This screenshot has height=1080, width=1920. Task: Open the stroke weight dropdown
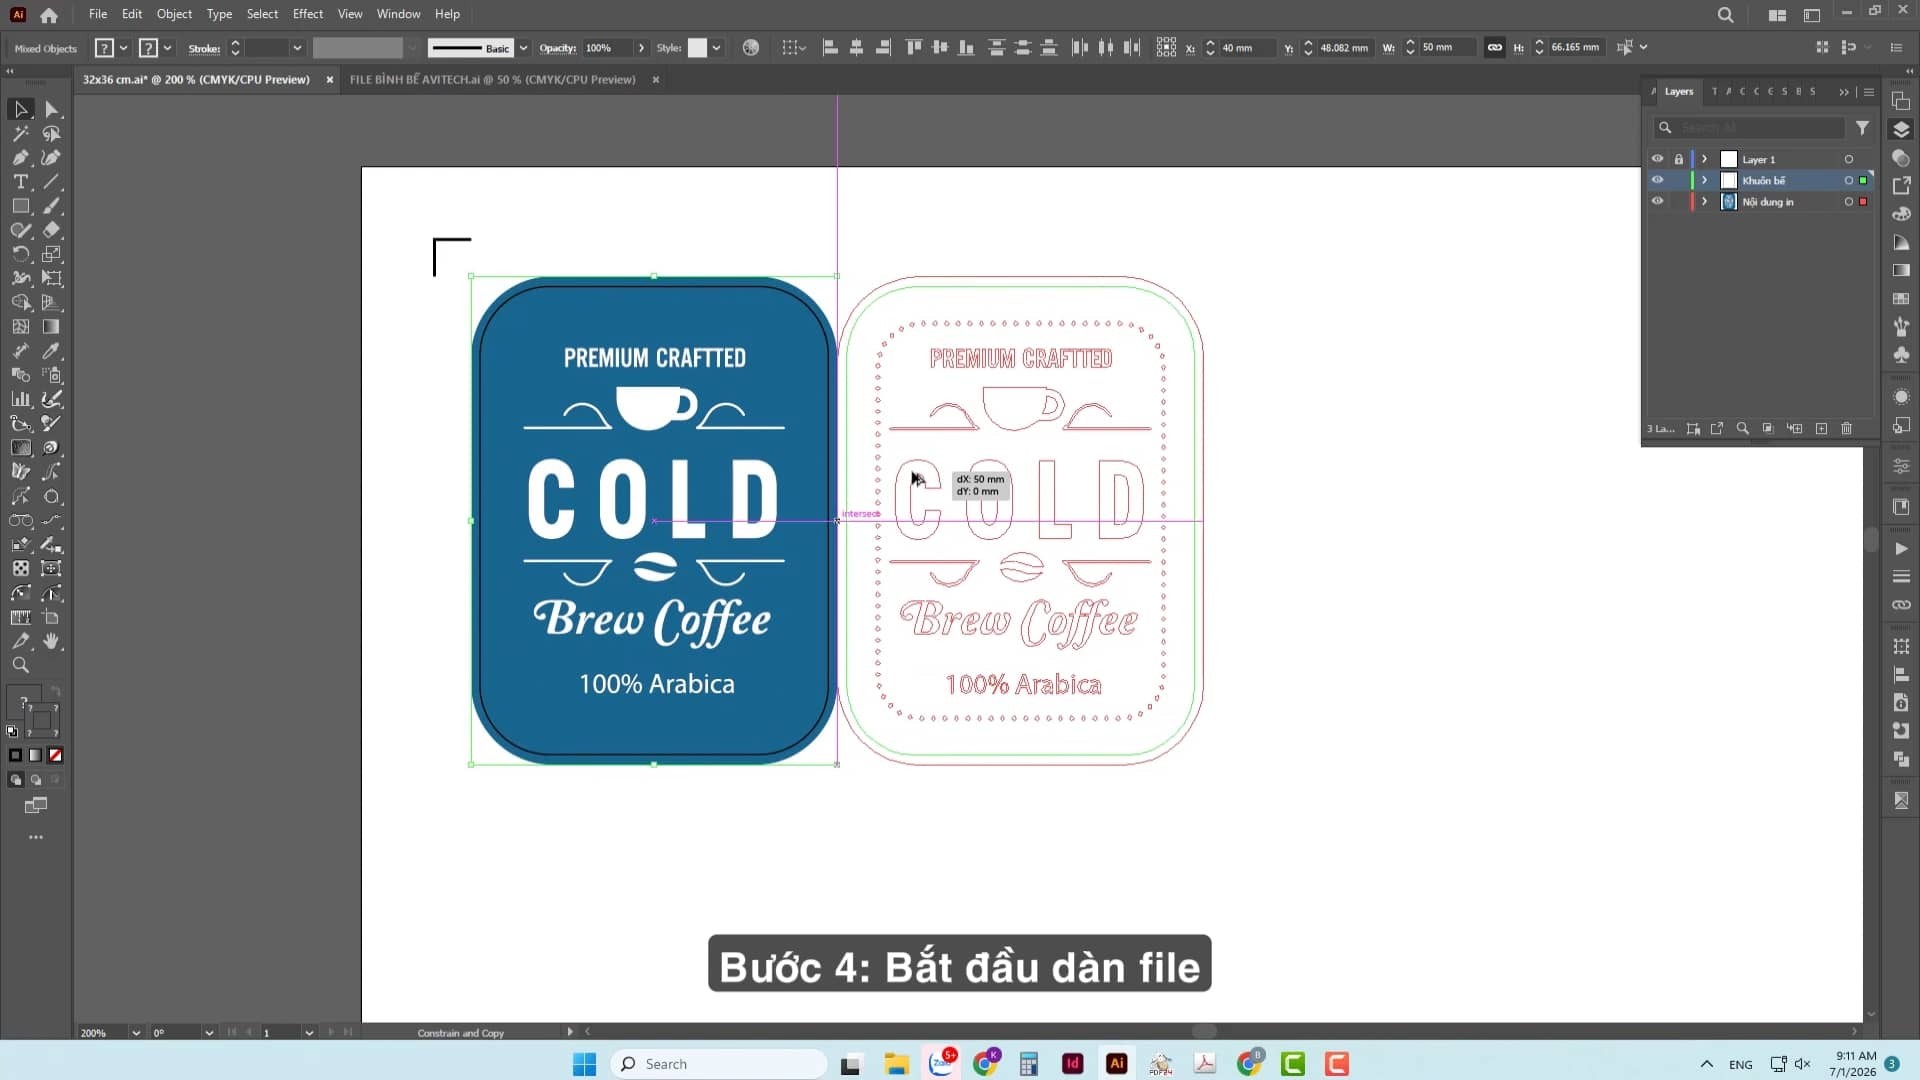click(297, 48)
